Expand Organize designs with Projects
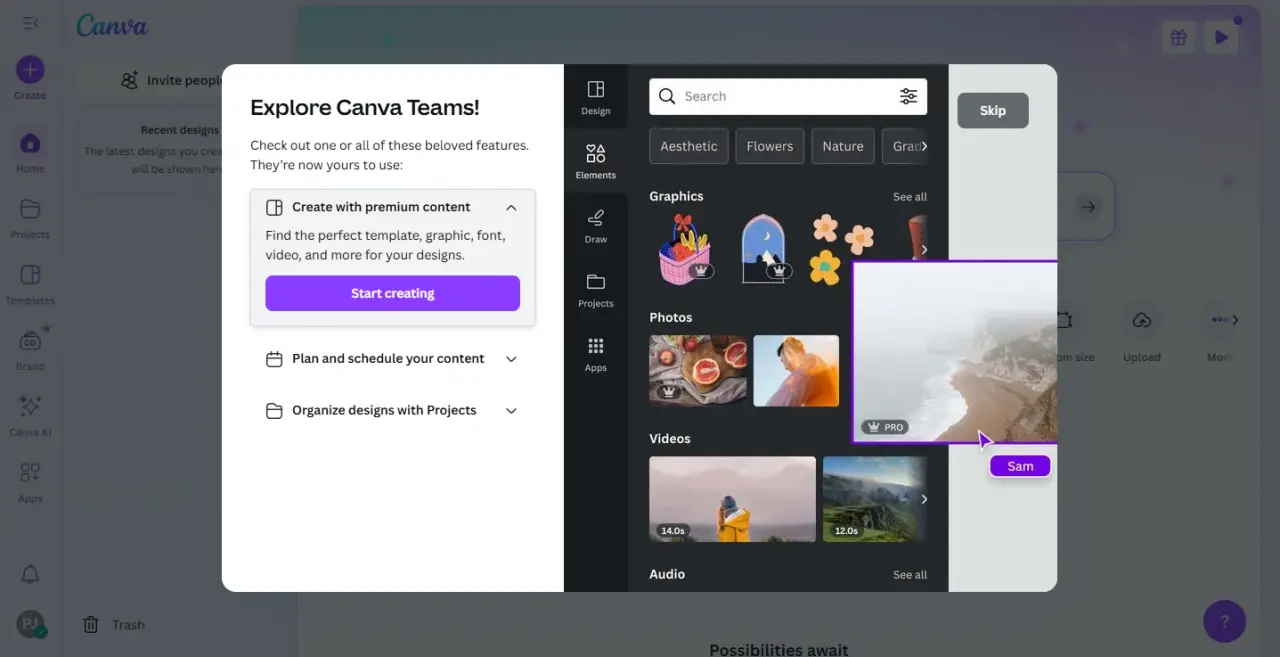This screenshot has width=1280, height=657. [x=392, y=411]
